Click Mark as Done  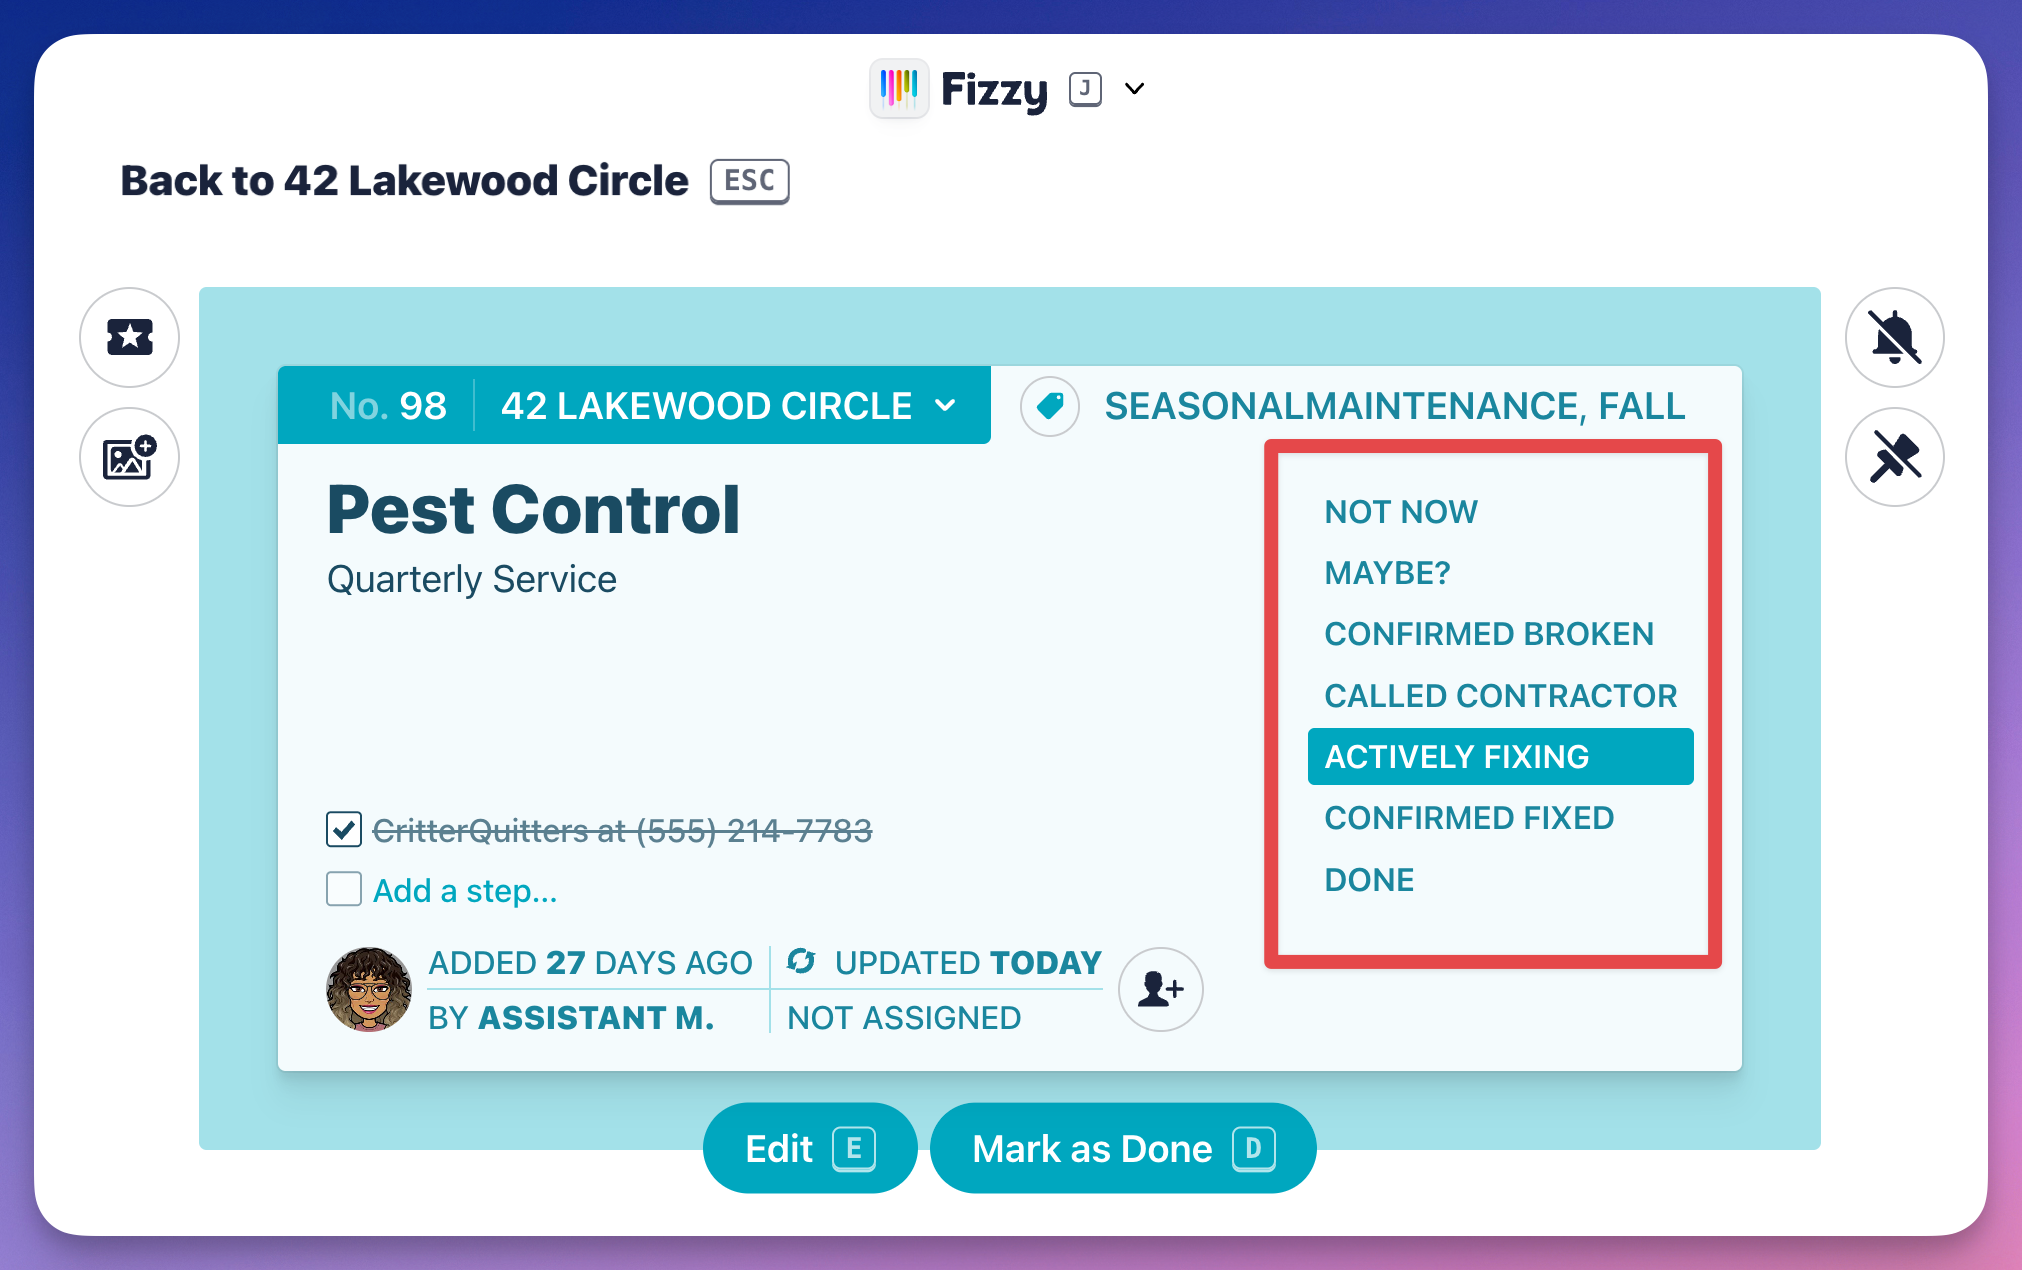click(1122, 1148)
